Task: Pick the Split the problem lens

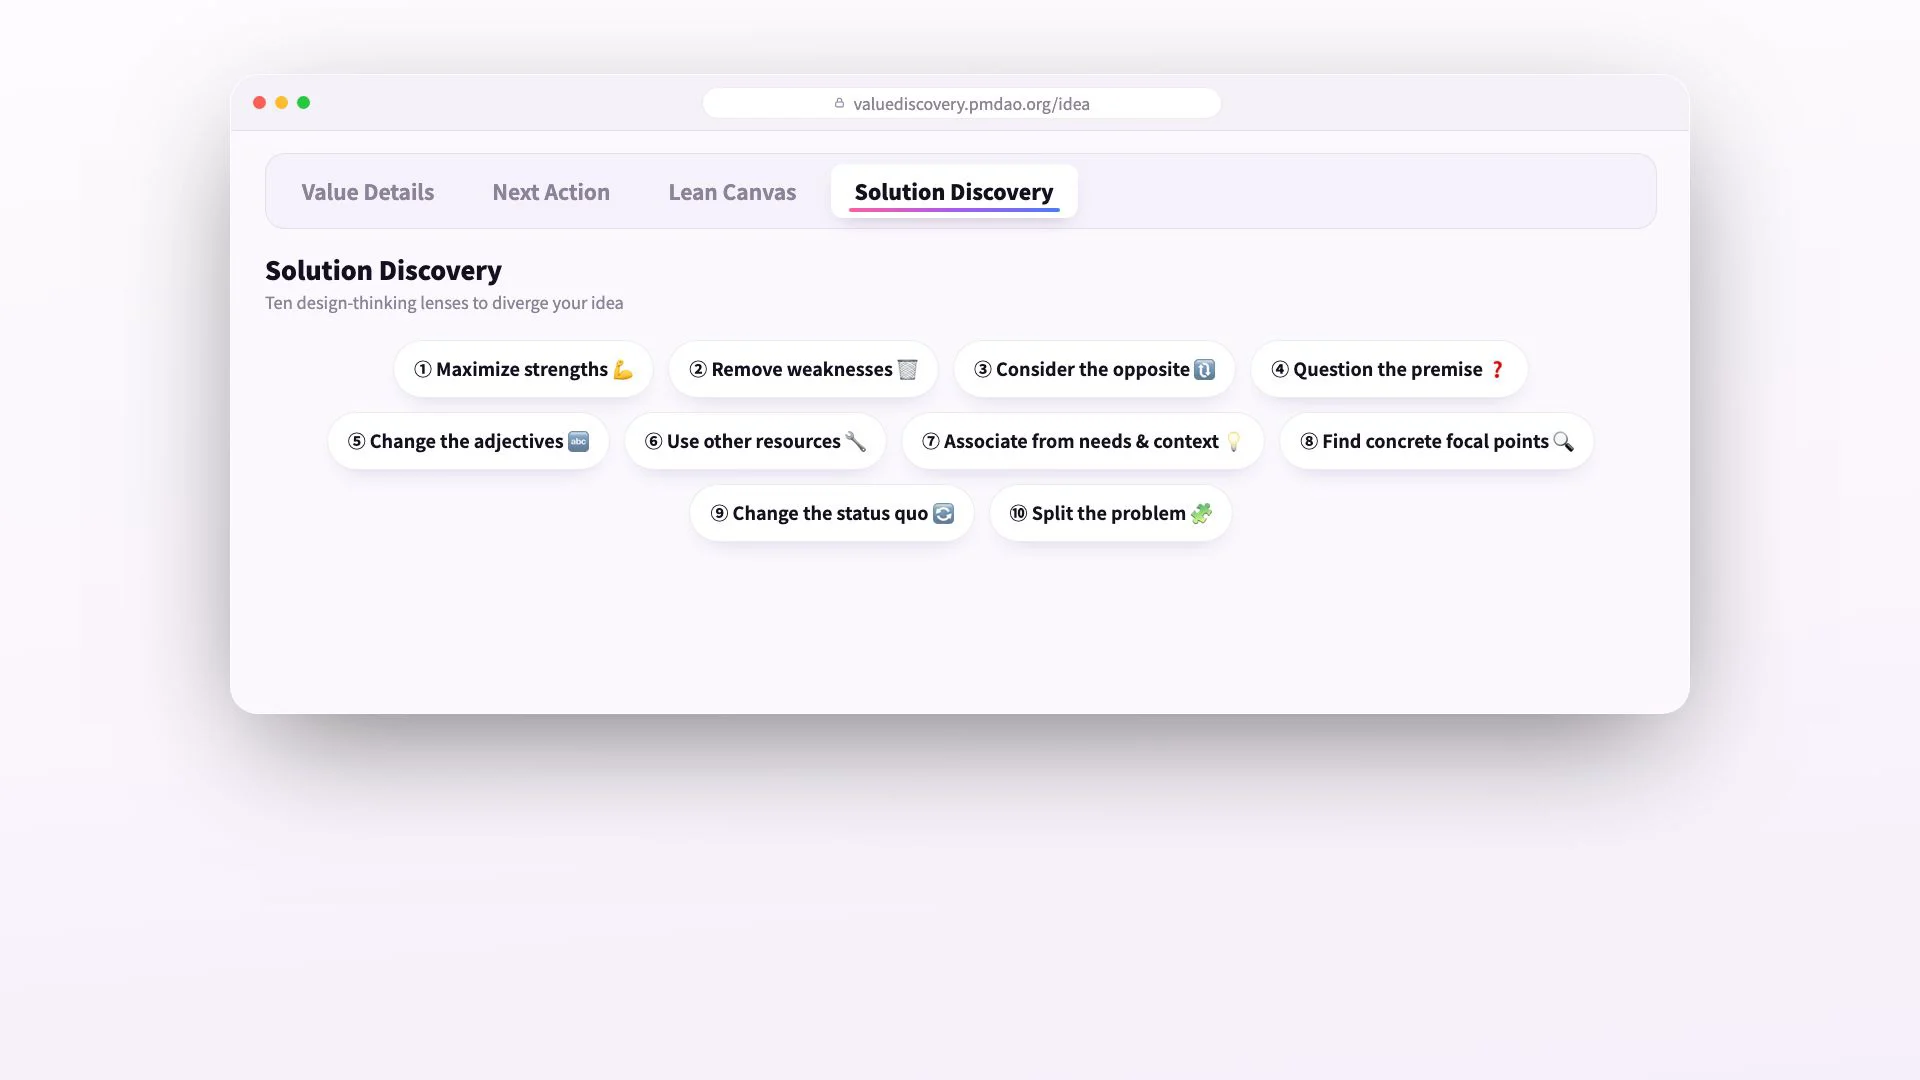Action: [x=1110, y=513]
